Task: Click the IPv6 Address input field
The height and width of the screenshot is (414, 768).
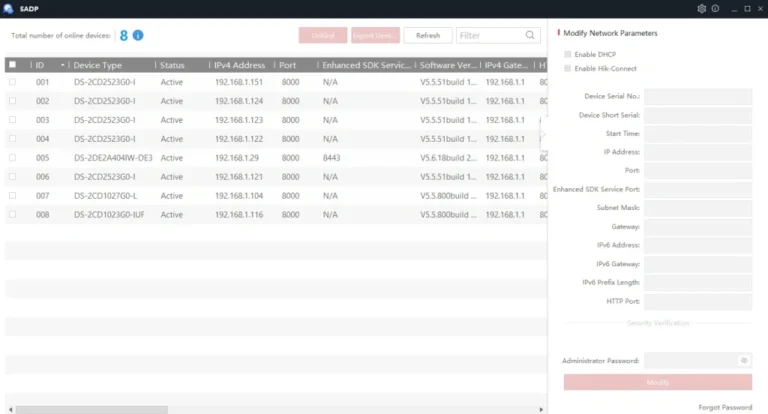Action: pyautogui.click(x=697, y=245)
